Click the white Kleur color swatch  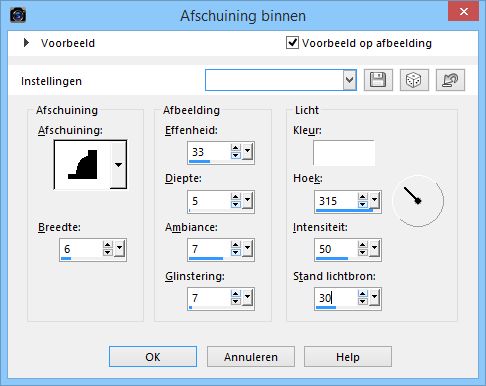point(344,153)
